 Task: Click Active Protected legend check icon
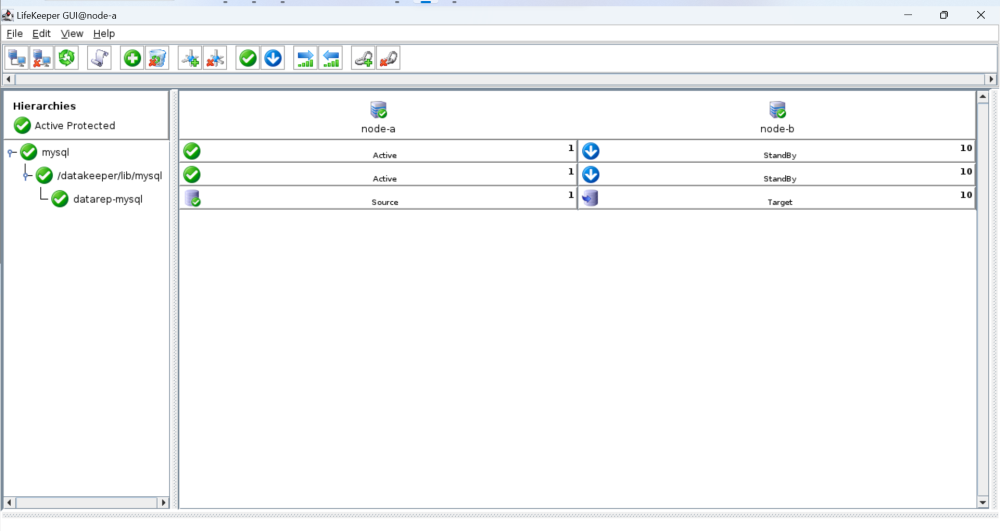(x=22, y=126)
